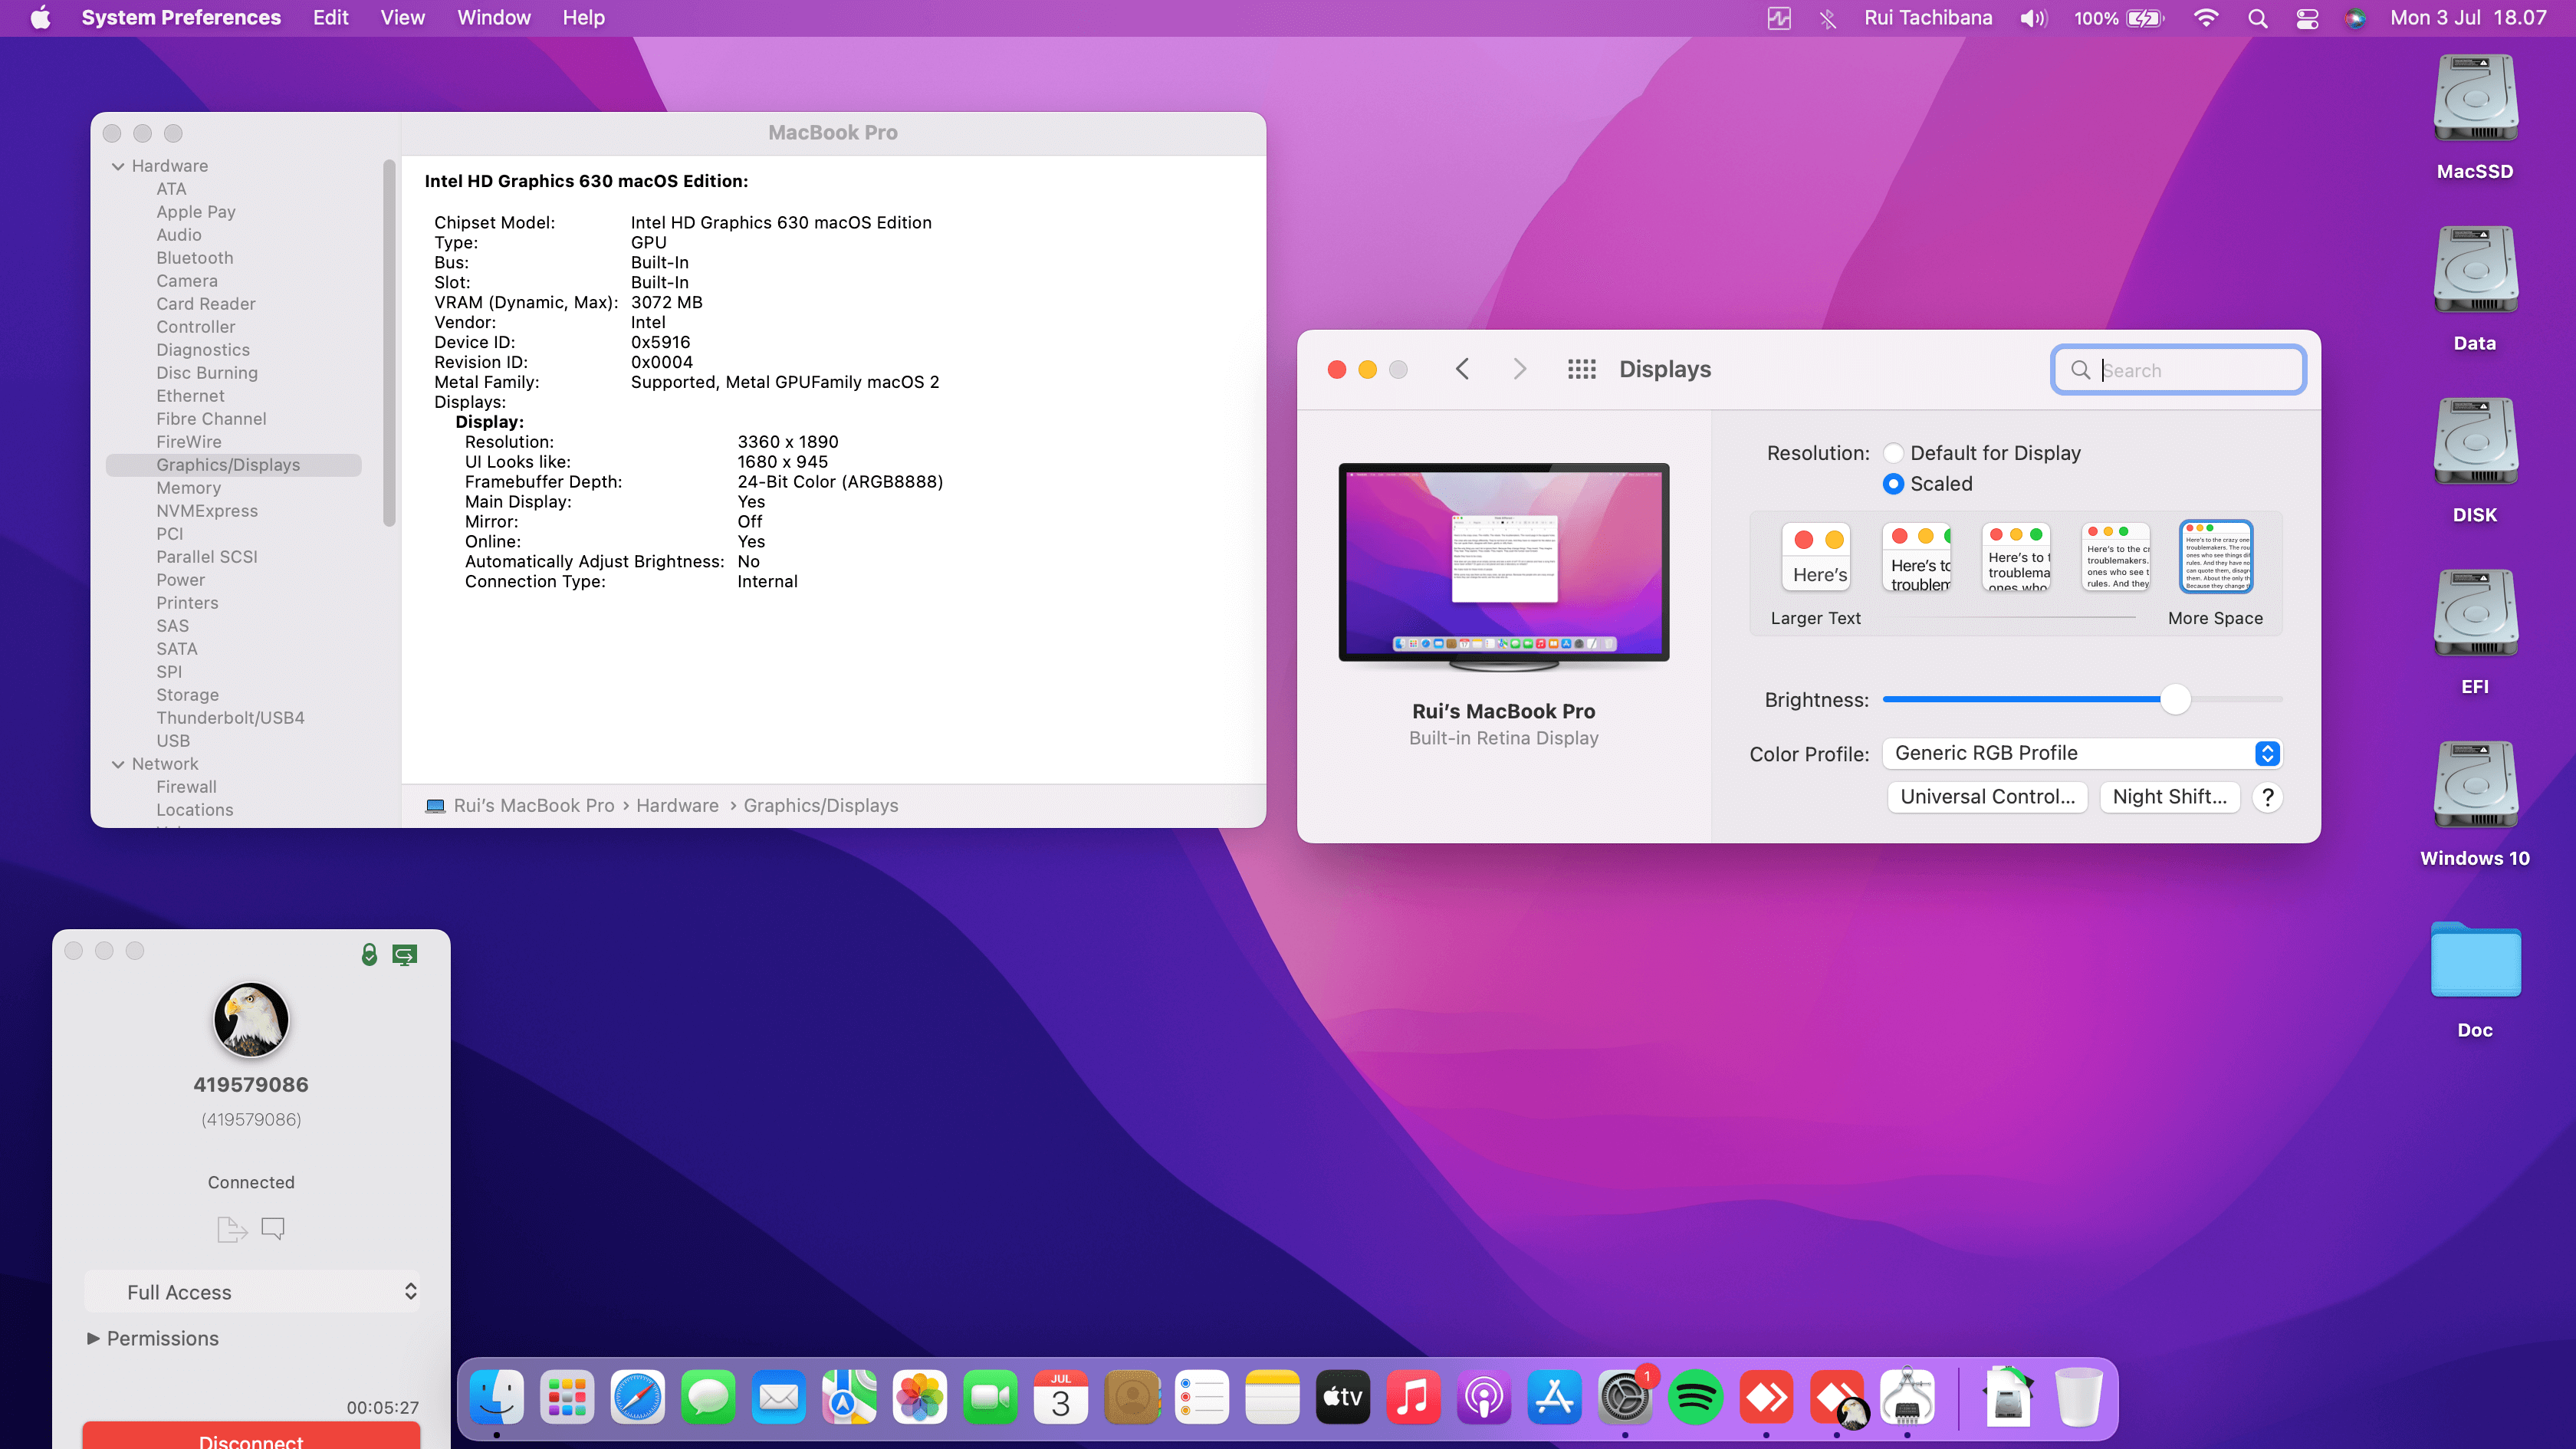Open Finder from the Dock
2576x1449 pixels.
click(497, 1396)
